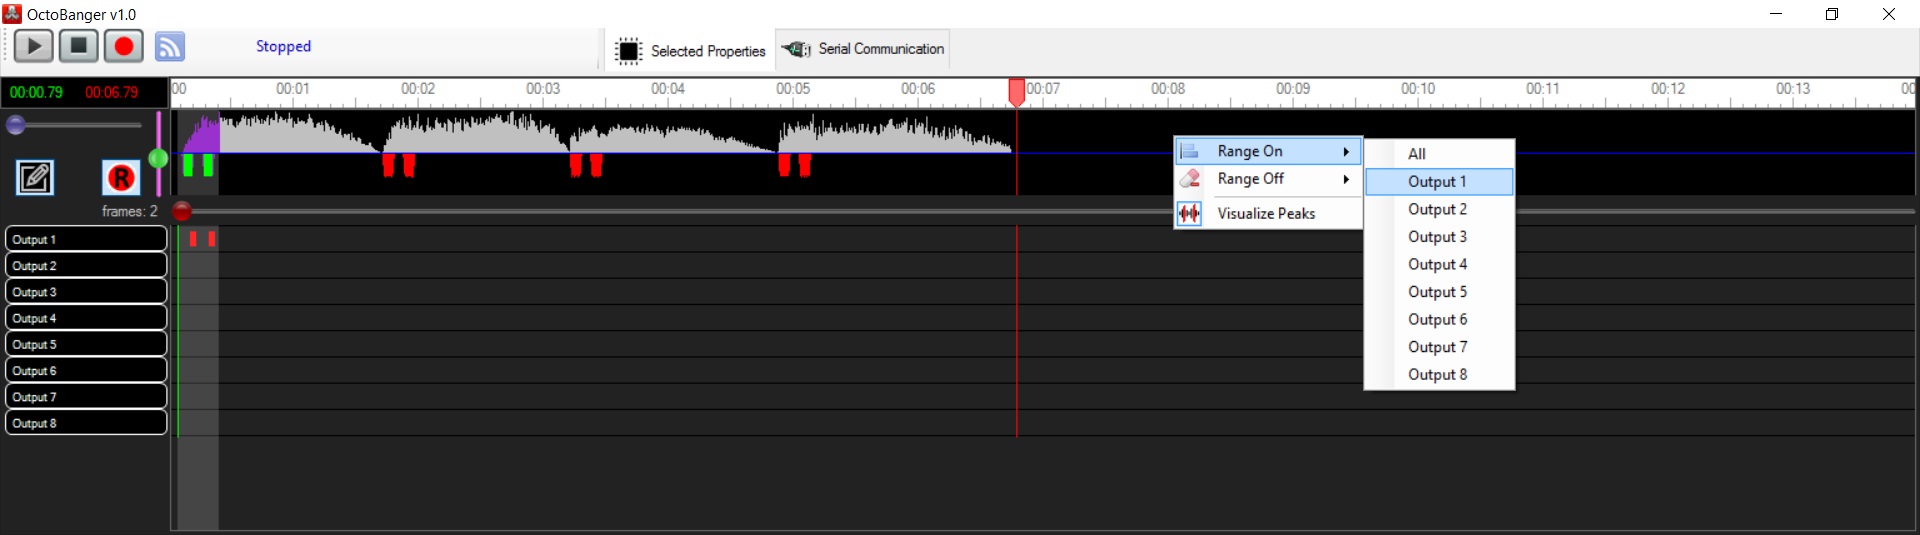Click the frames: 2 label

130,211
